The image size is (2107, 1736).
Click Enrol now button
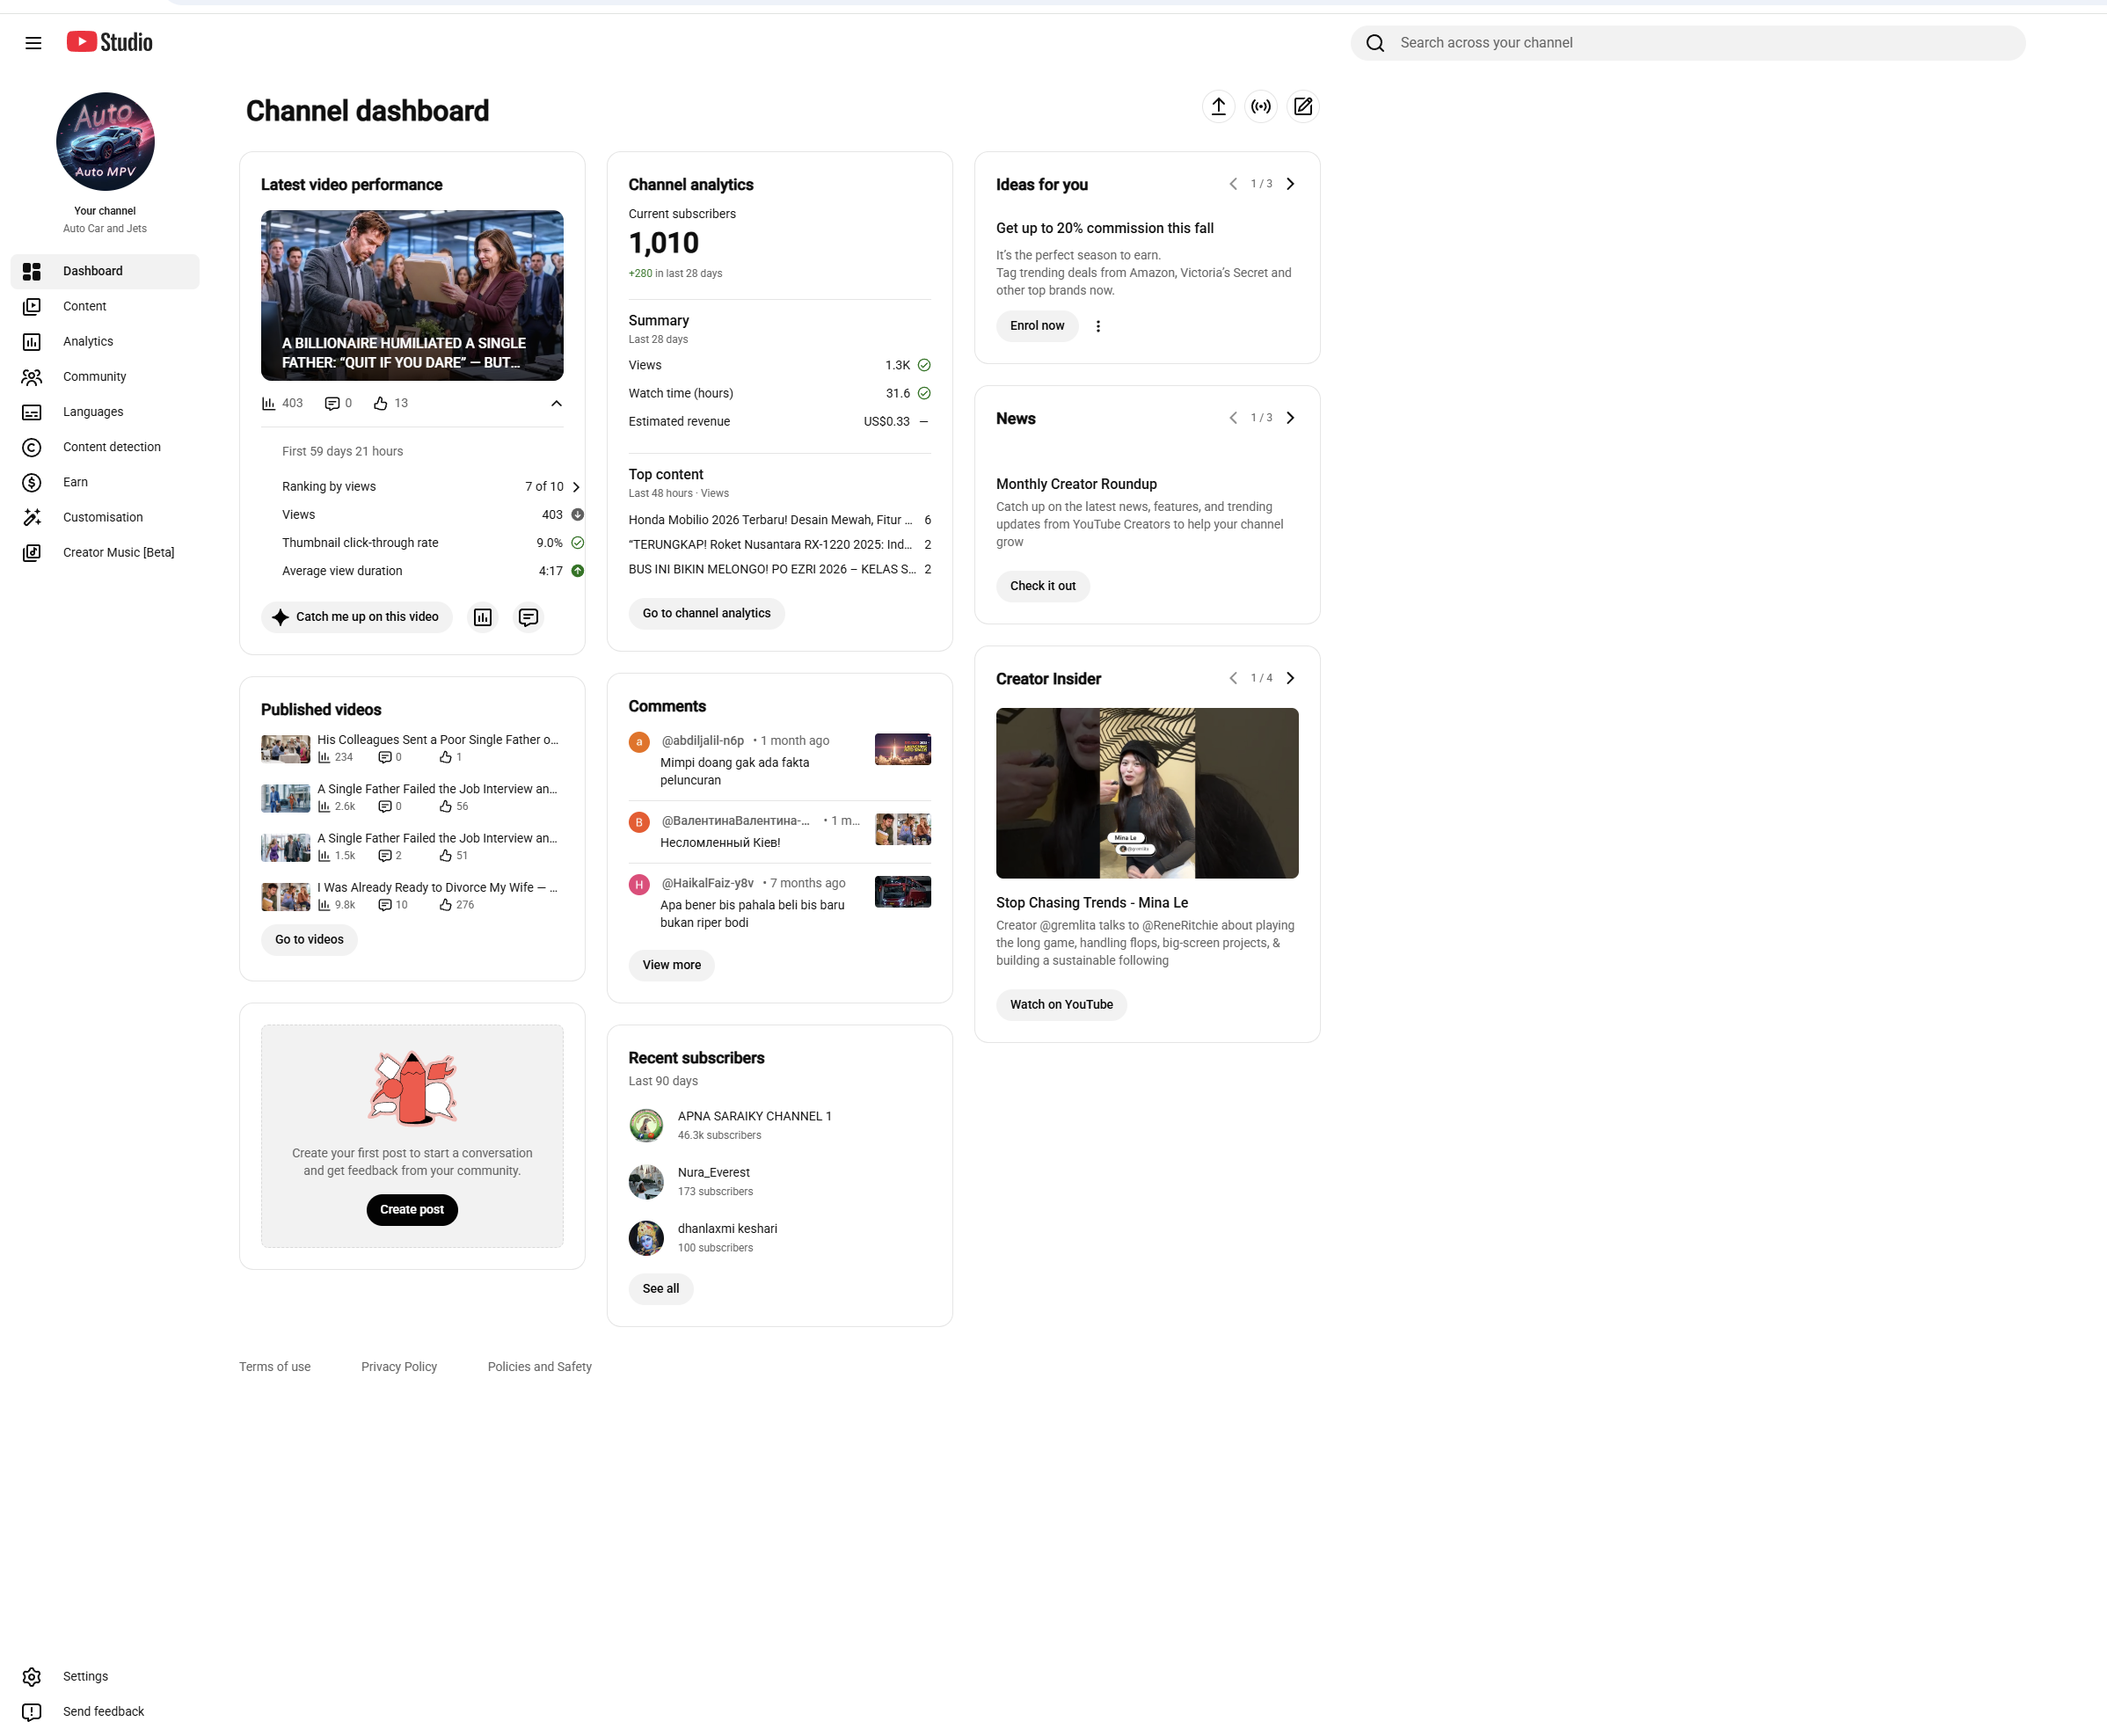(1037, 326)
